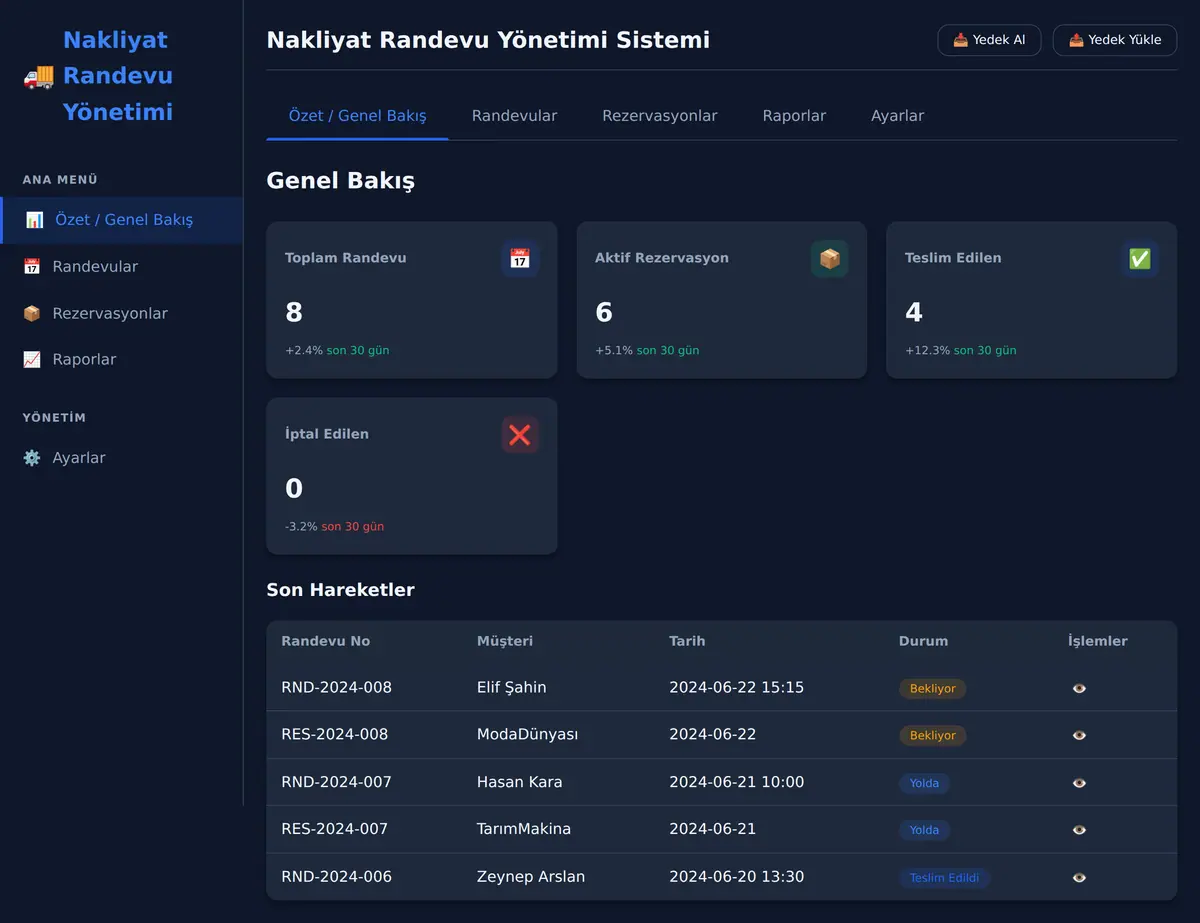This screenshot has height=923, width=1200.
Task: Click the calendar icon on Toplam Randevu card
Action: click(520, 259)
